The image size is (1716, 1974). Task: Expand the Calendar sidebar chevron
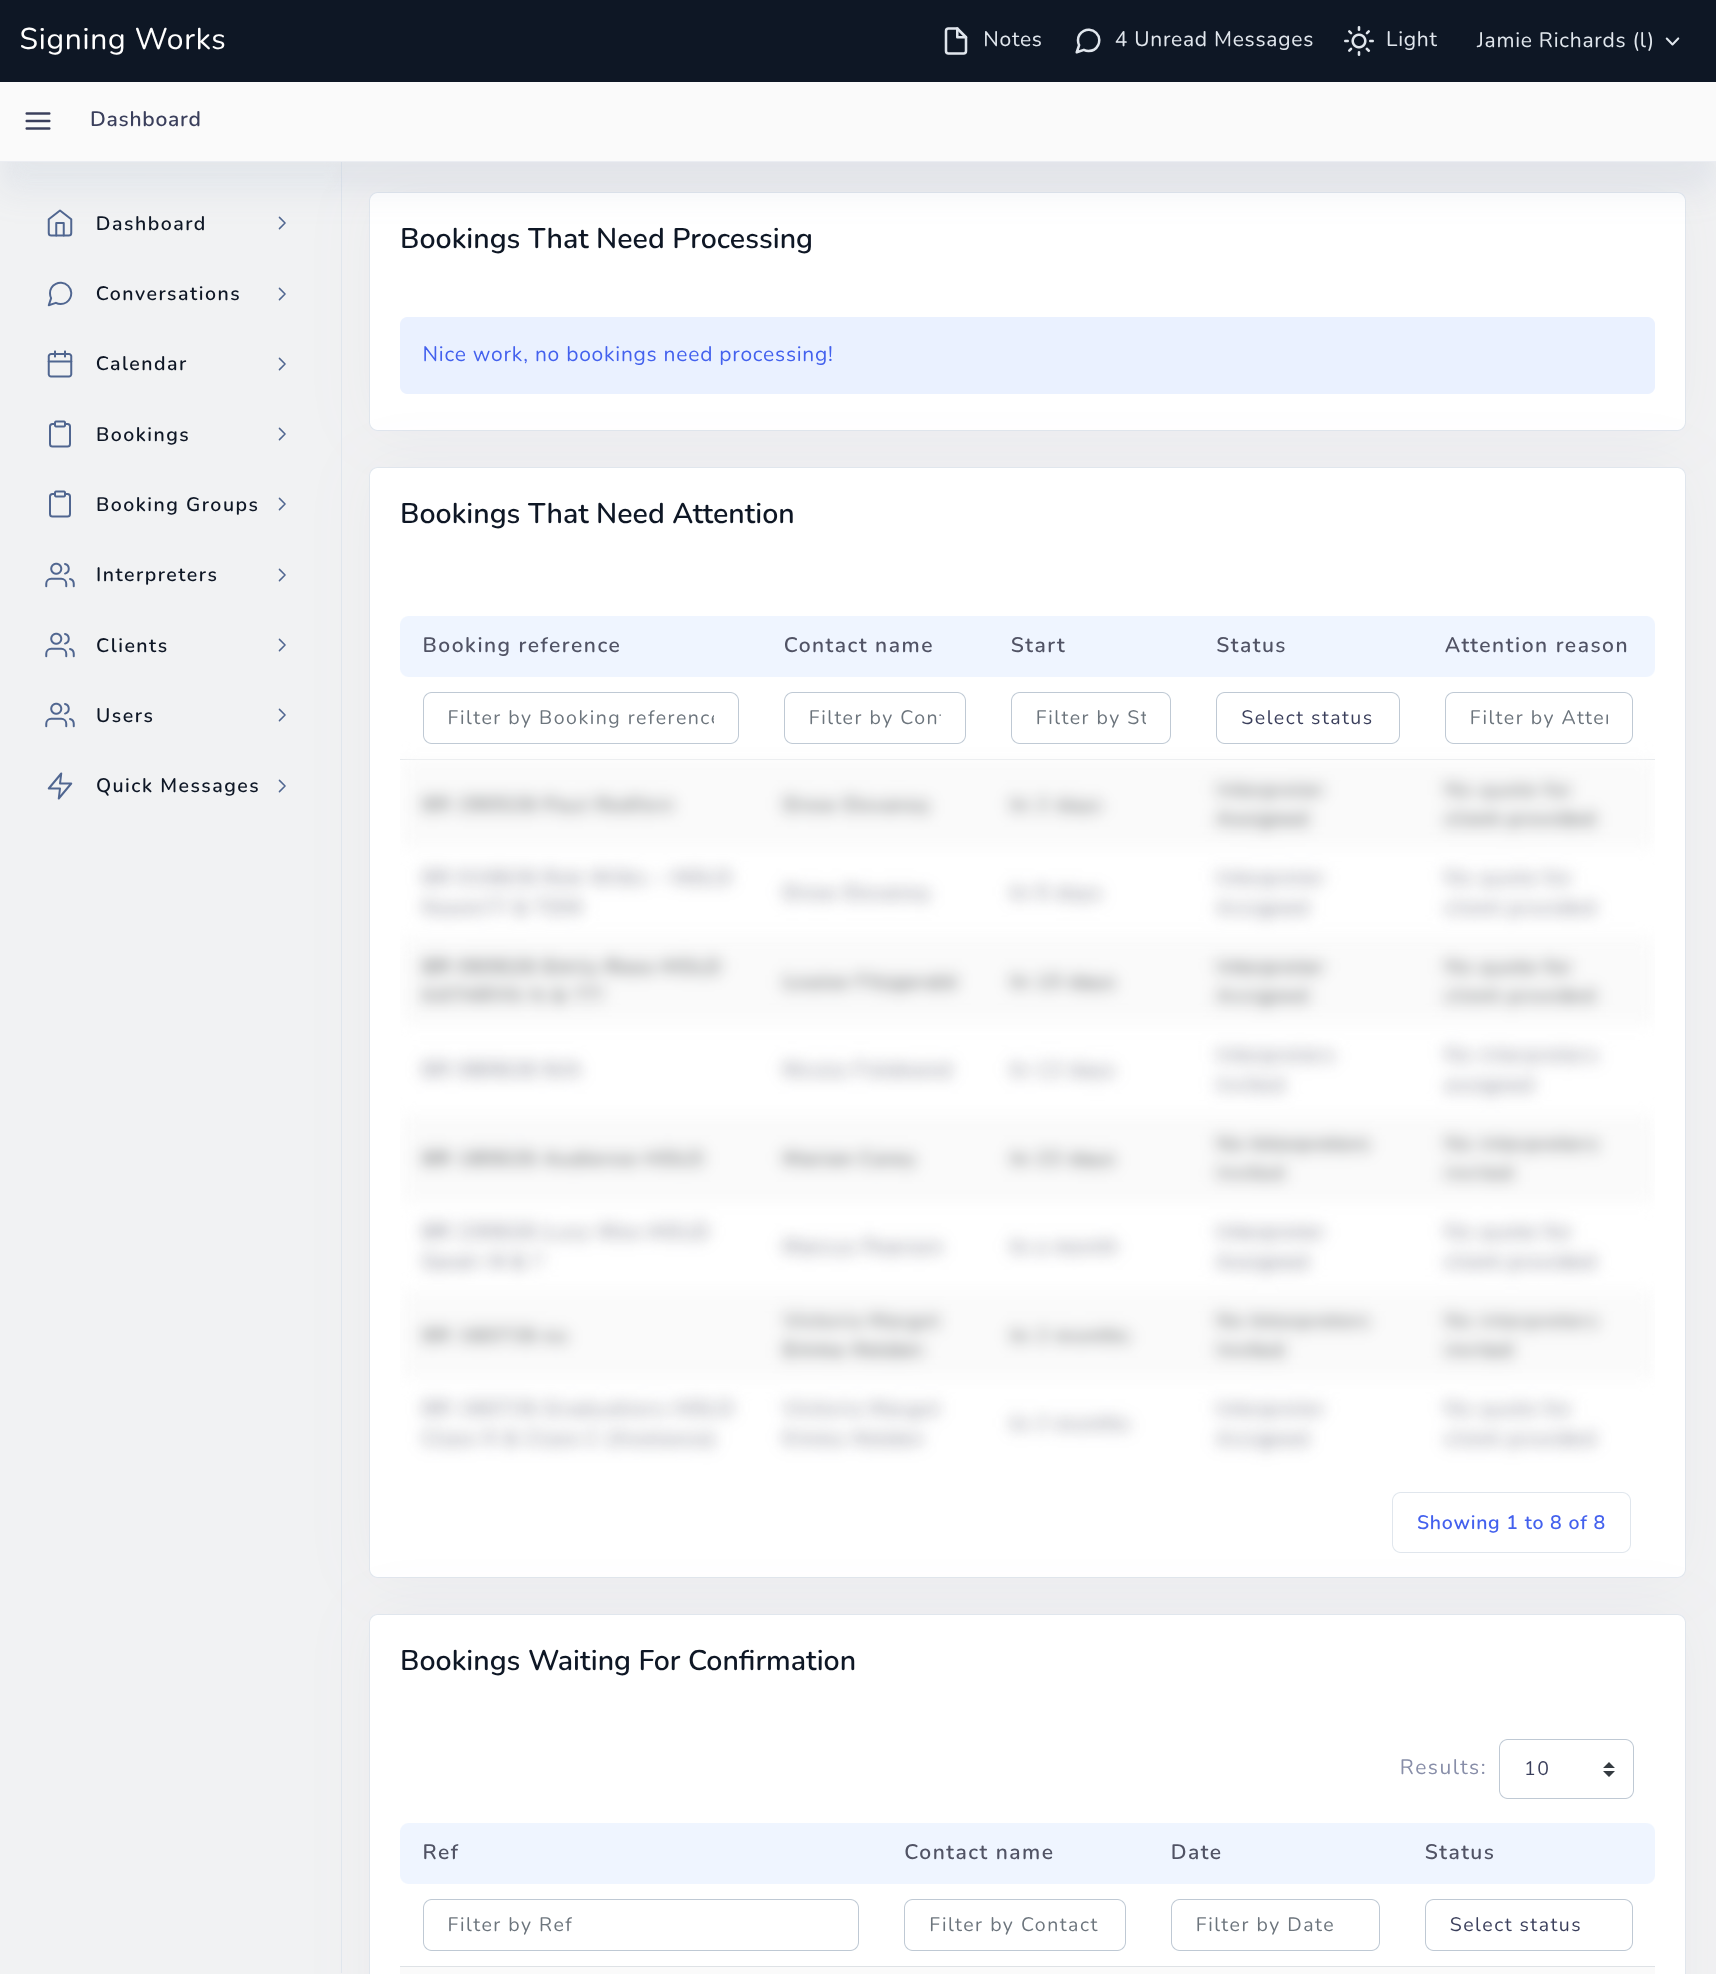(282, 364)
